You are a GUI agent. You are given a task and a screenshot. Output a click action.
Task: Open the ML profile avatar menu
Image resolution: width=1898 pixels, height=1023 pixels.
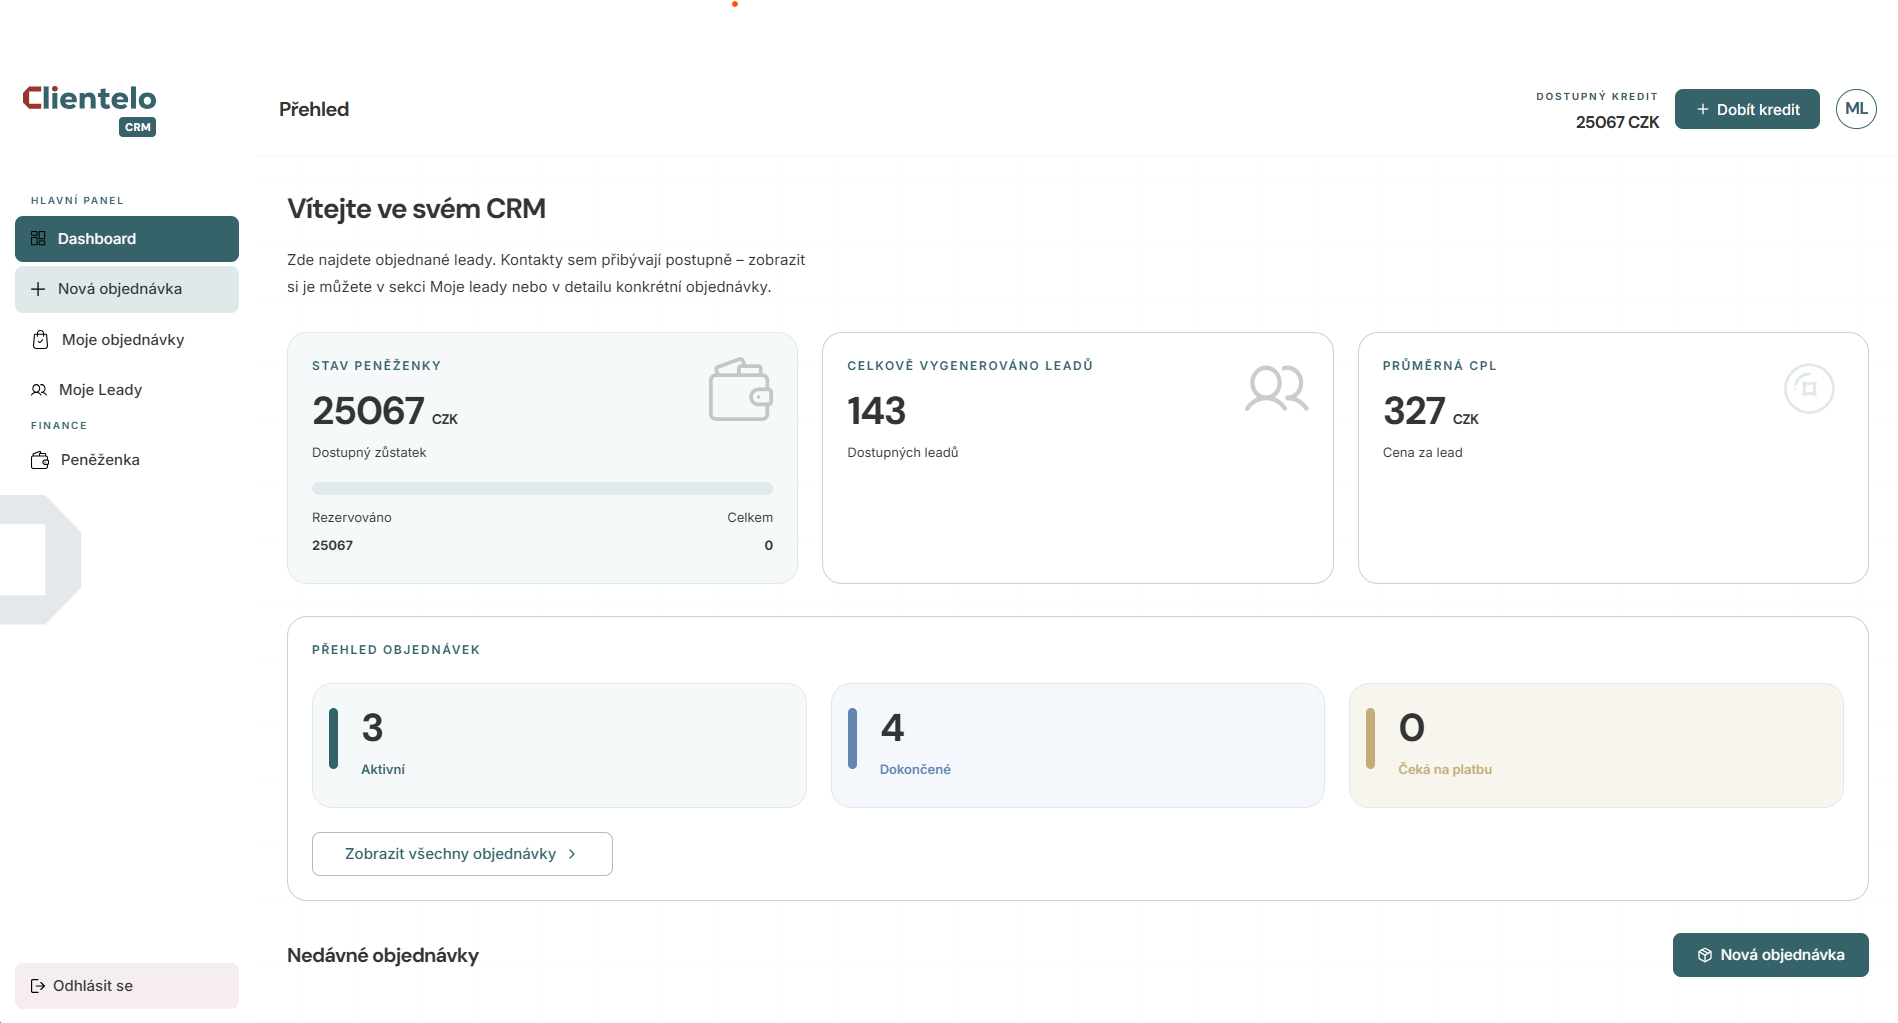point(1856,108)
